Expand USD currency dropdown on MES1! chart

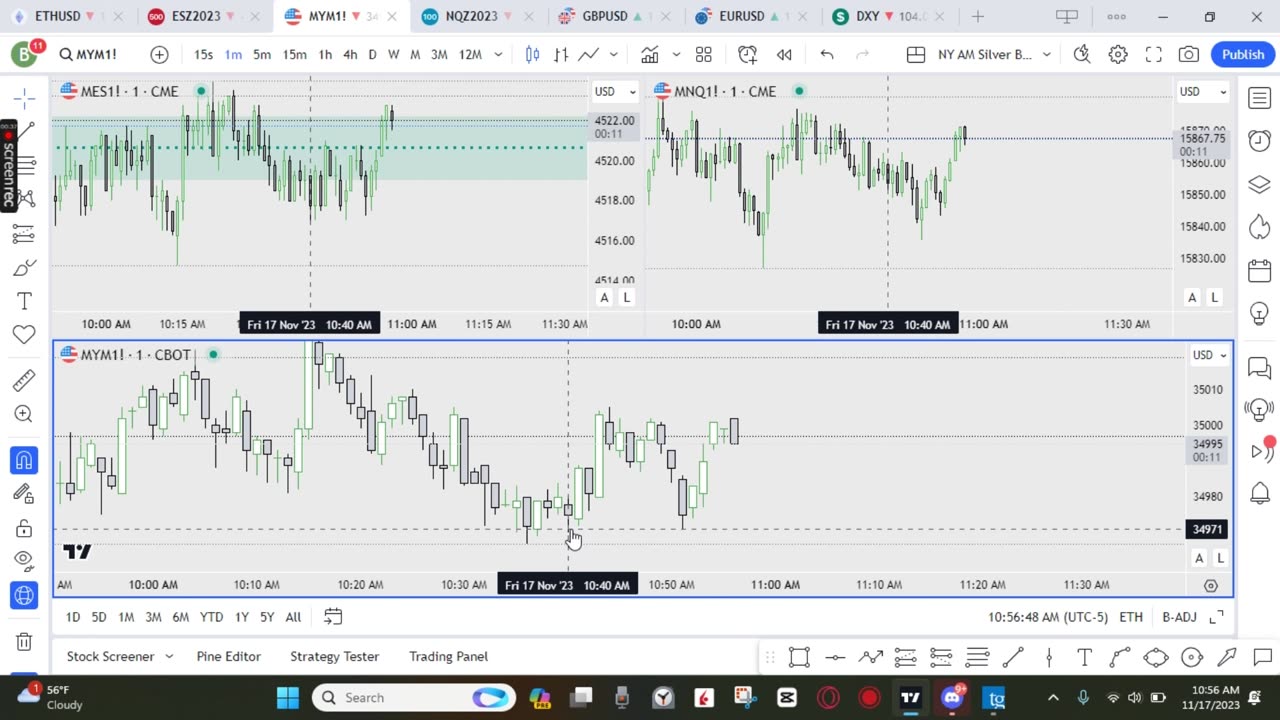[x=615, y=92]
